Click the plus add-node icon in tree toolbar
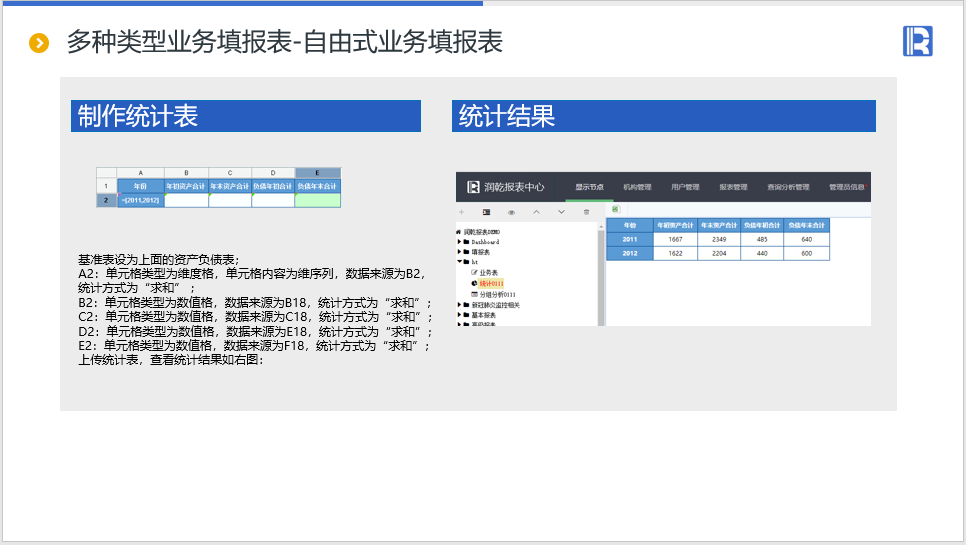966x545 pixels. click(461, 212)
